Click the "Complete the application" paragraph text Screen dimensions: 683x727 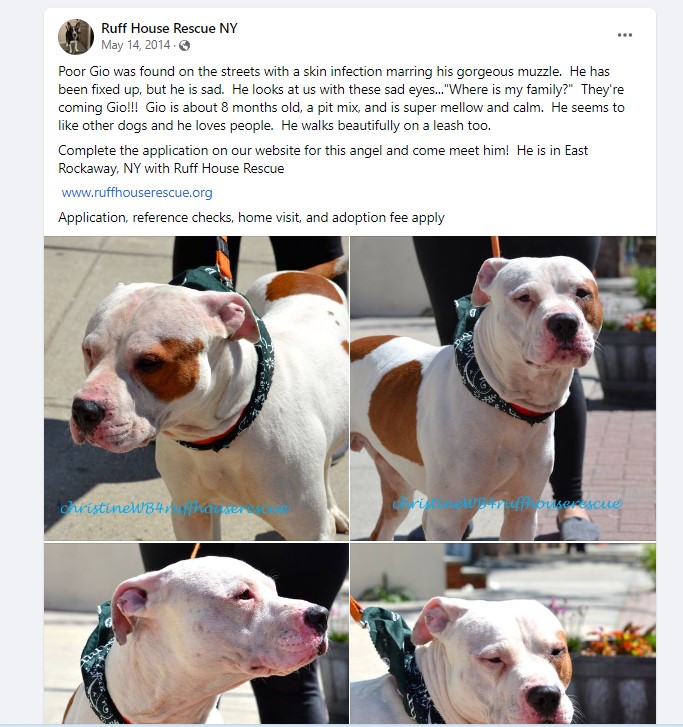[323, 159]
